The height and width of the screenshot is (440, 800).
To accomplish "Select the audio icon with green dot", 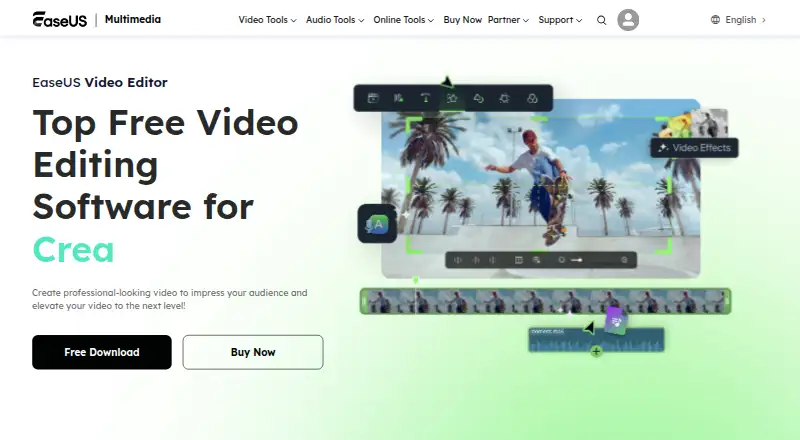I will (399, 98).
